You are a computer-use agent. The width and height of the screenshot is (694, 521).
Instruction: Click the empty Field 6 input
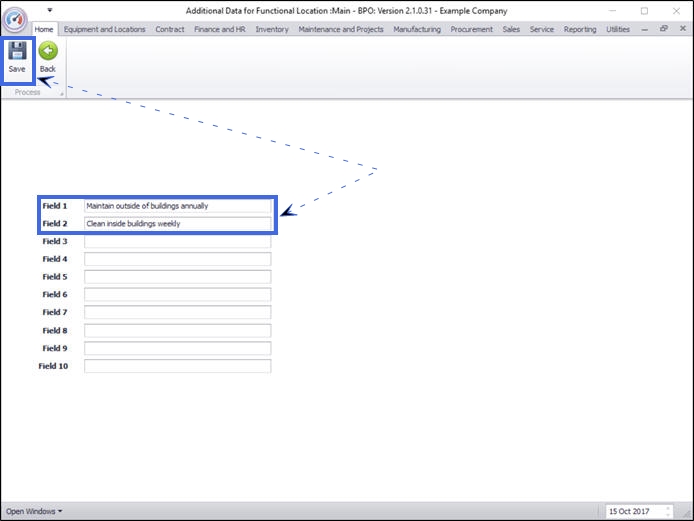177,294
